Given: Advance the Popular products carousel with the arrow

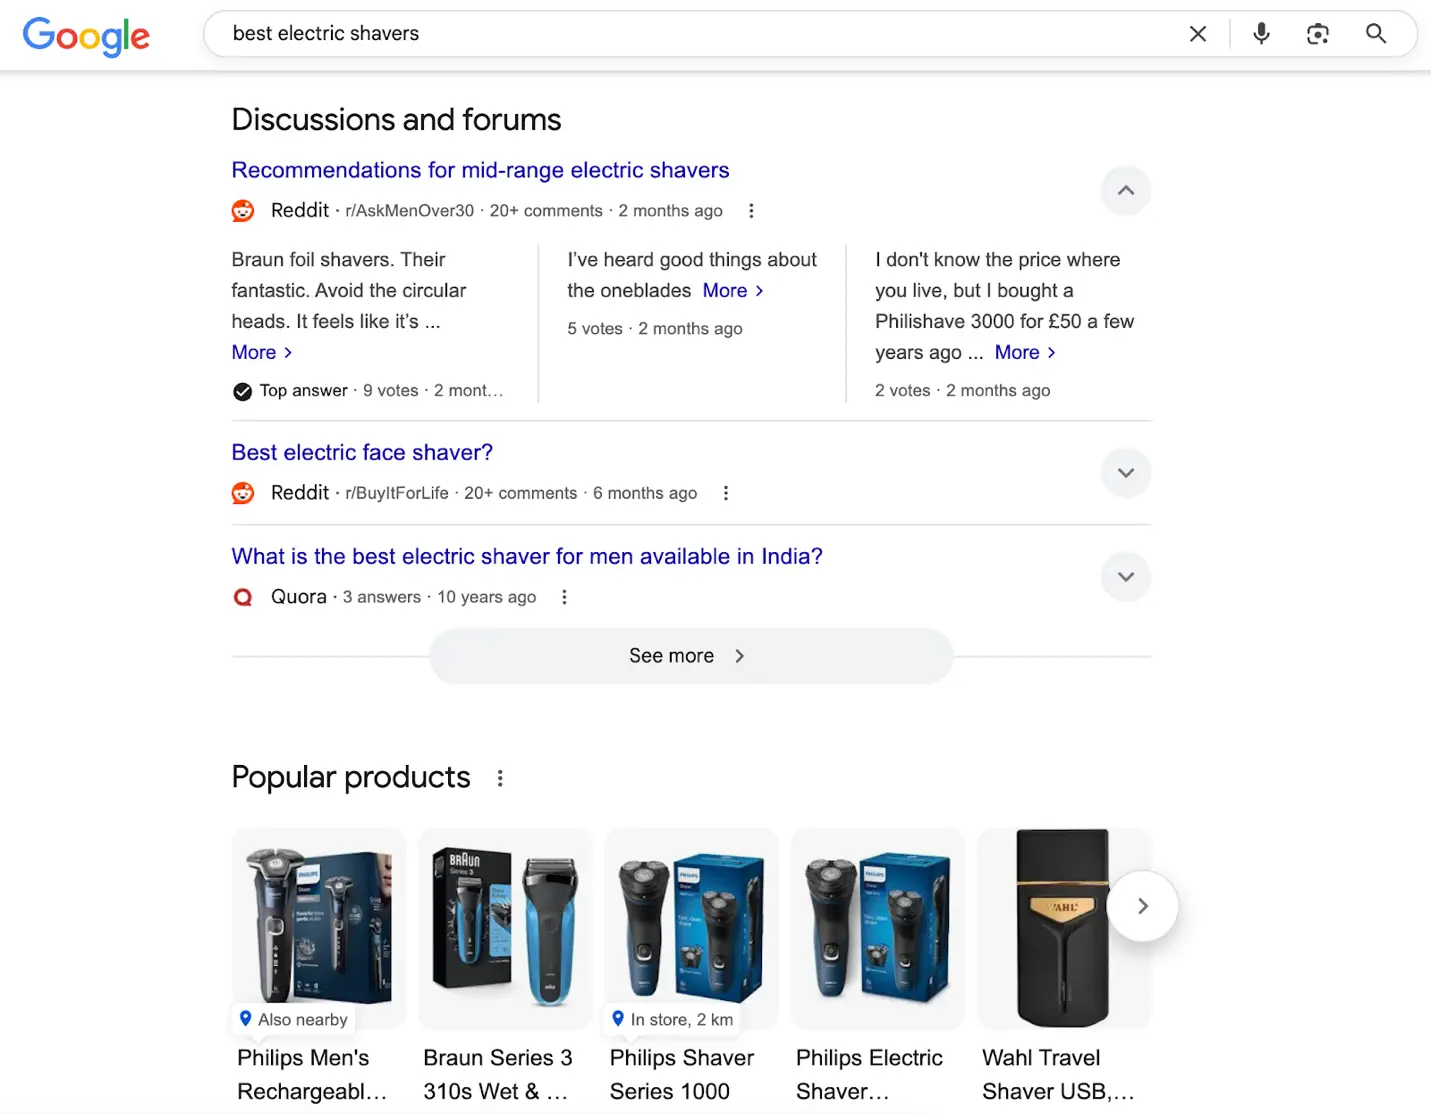Looking at the screenshot, I should [1143, 906].
